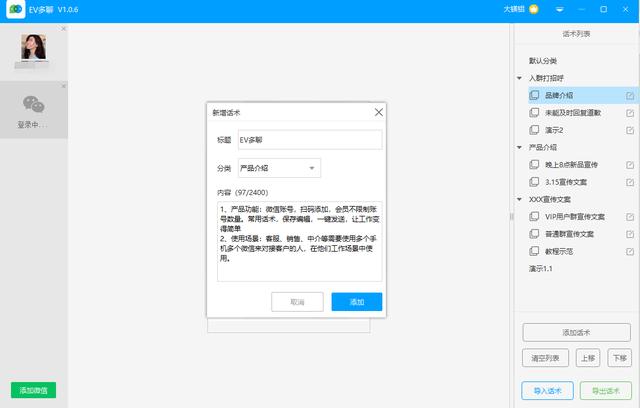Close the 新增话术 dialog with X
The height and width of the screenshot is (408, 640).
coord(378,112)
